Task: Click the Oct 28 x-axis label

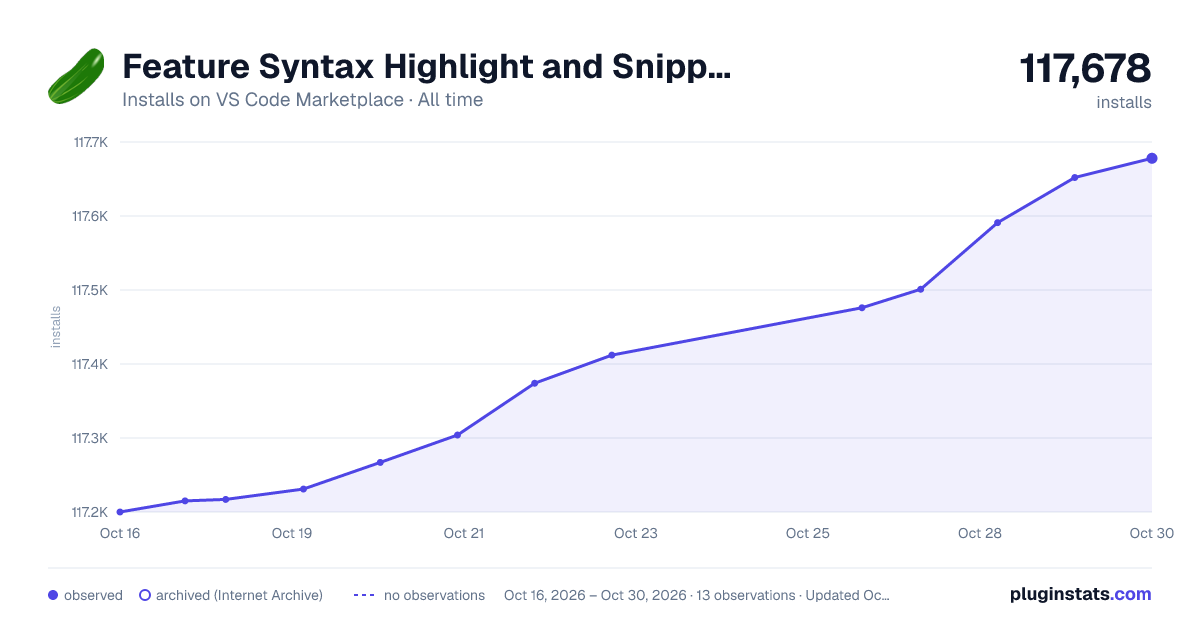Action: tap(980, 533)
